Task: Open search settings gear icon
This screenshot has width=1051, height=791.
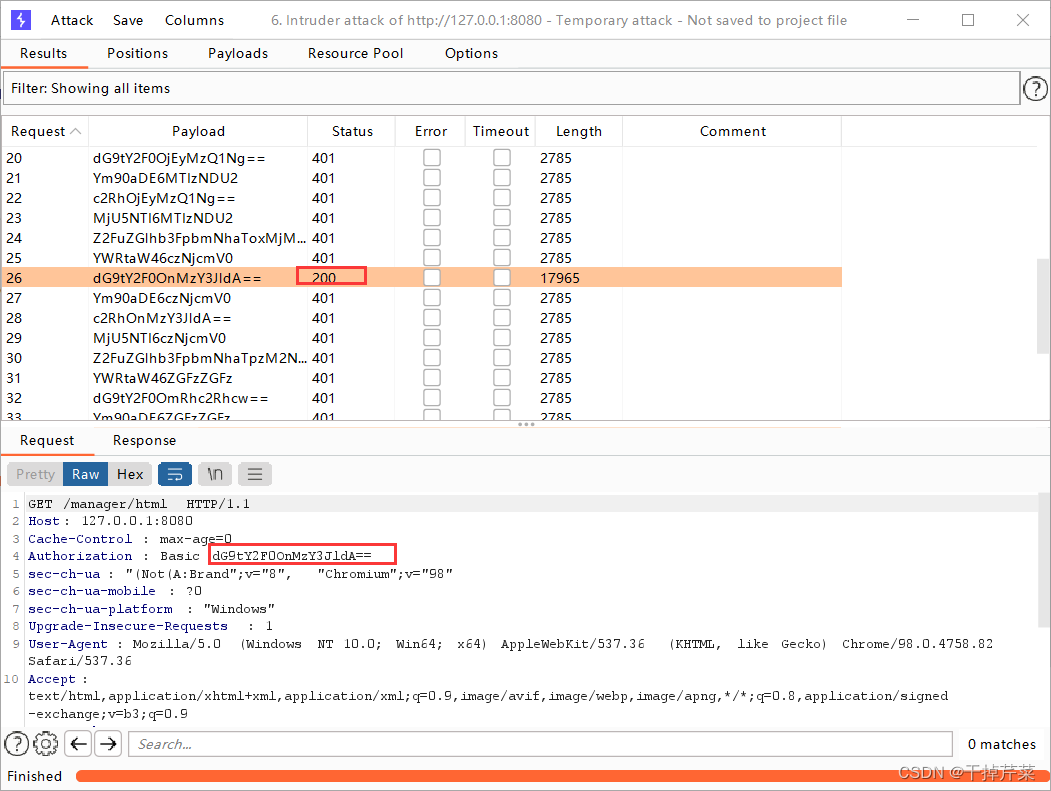Action: point(46,743)
